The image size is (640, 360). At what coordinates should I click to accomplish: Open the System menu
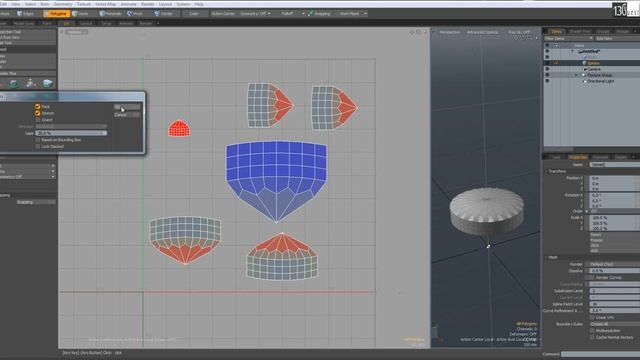click(183, 4)
